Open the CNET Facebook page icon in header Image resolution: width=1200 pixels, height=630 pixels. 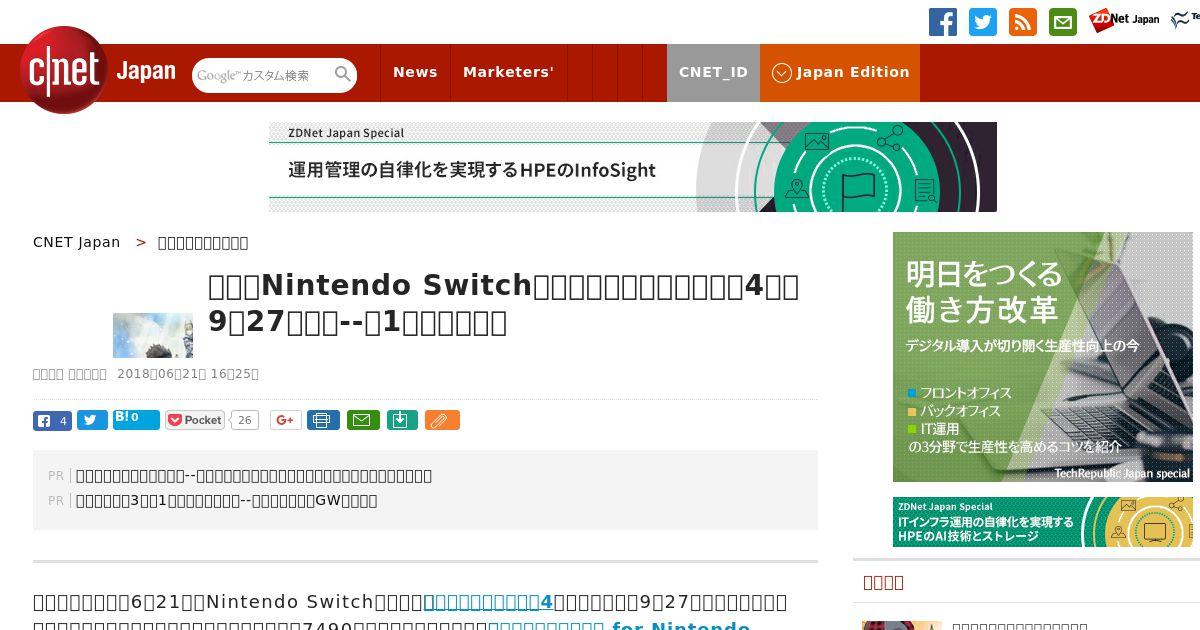coord(943,22)
